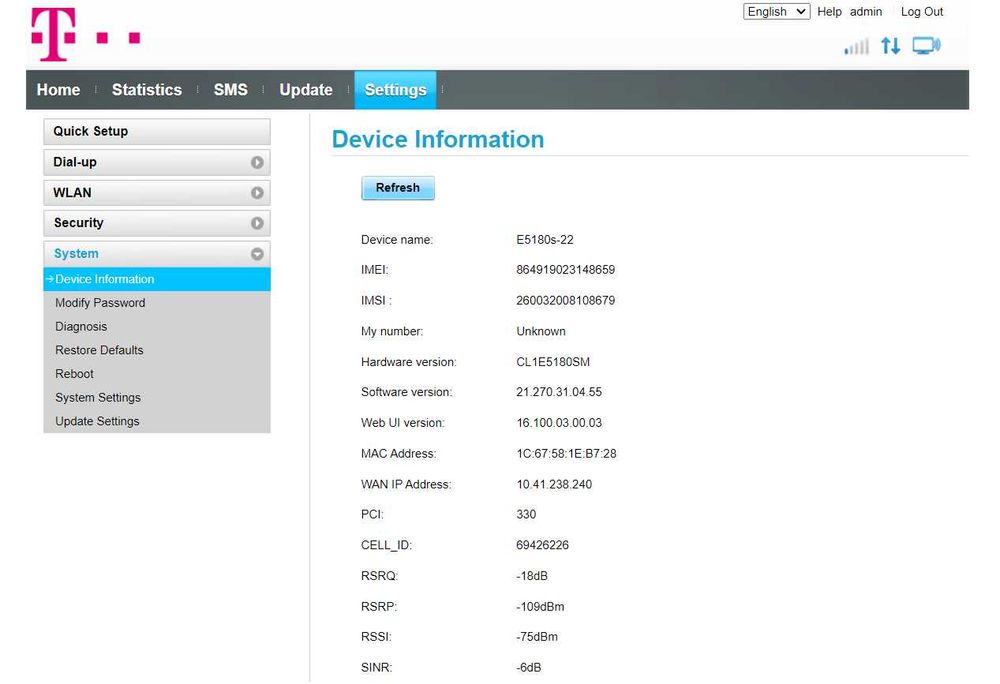Open the Reboot page

(74, 374)
